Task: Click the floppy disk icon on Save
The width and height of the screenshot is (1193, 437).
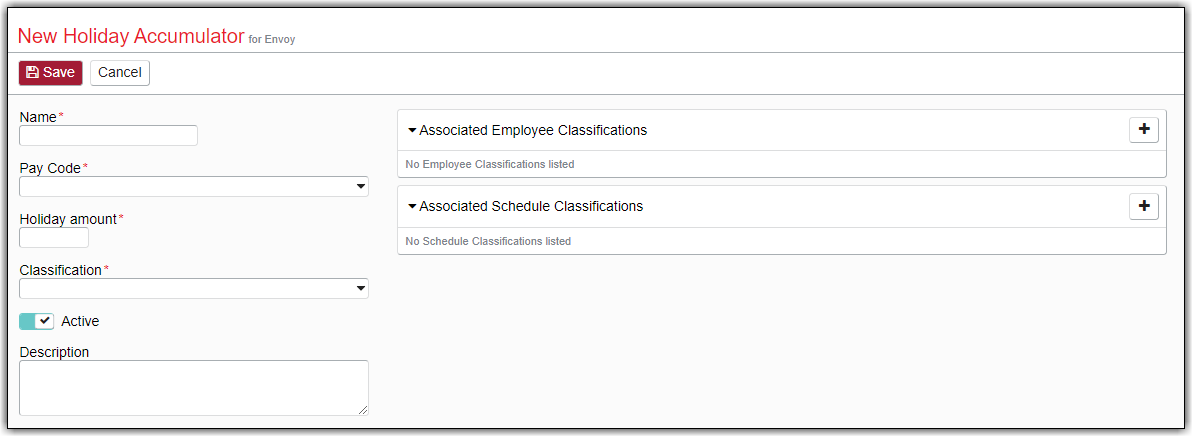Action: click(x=32, y=72)
